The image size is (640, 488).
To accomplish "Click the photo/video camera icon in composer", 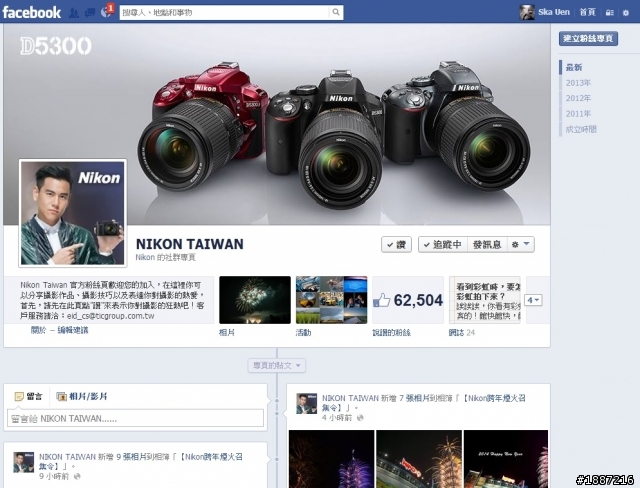I will [x=62, y=396].
